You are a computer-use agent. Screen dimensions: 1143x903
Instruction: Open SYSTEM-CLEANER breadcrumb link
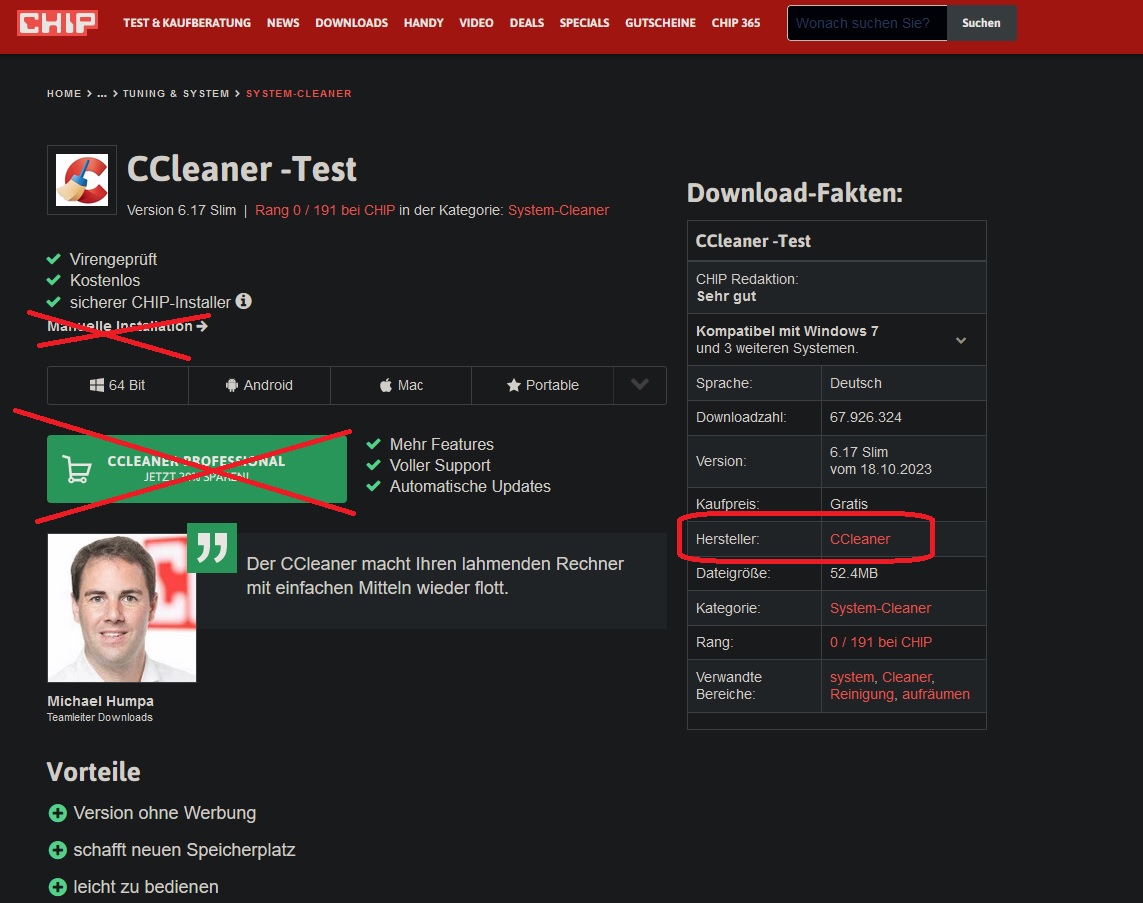click(x=299, y=93)
